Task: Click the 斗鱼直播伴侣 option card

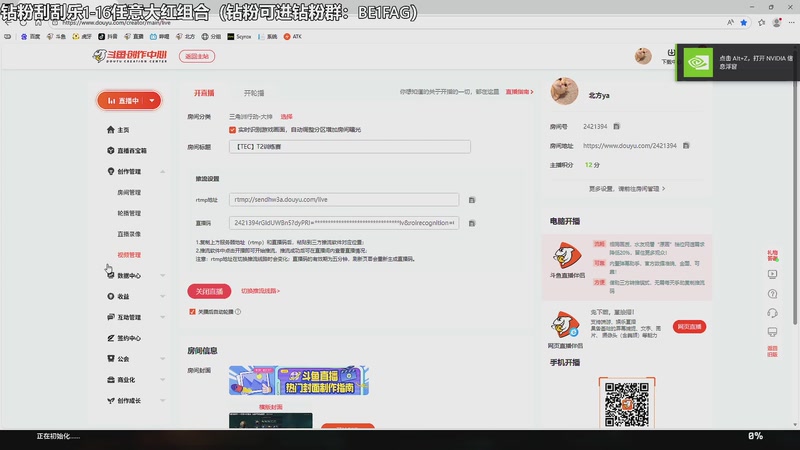Action: click(x=627, y=267)
